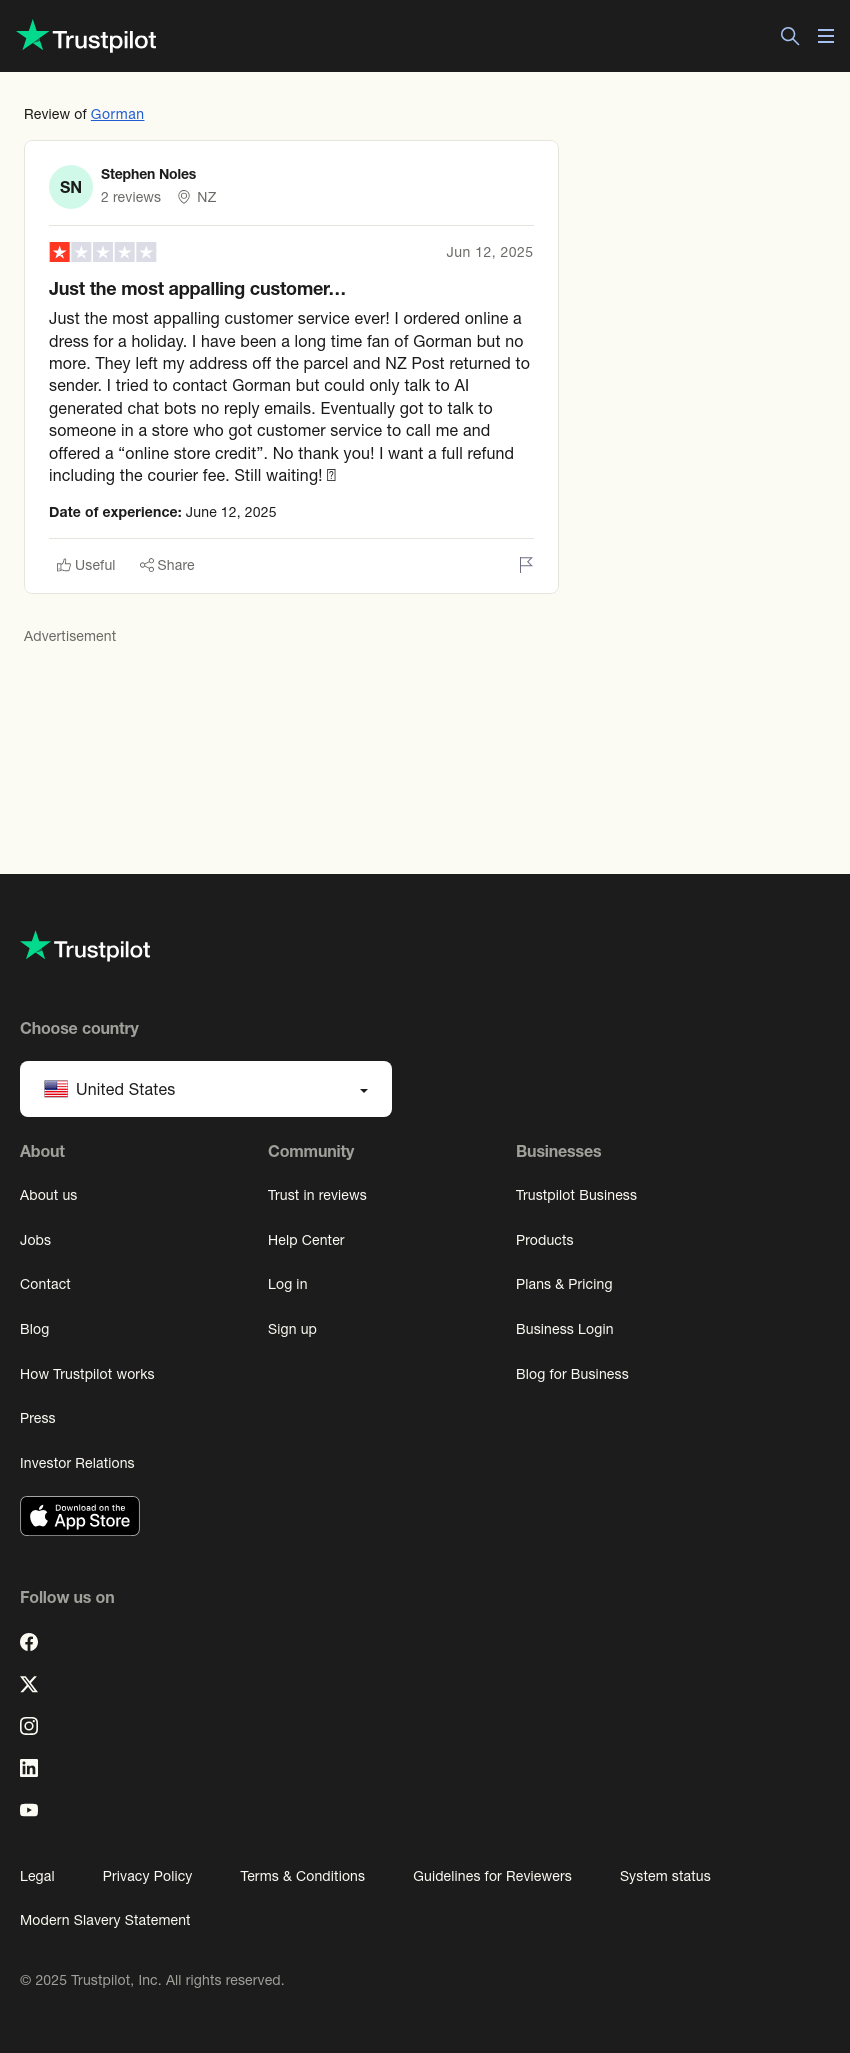Click the 'Choose country' heading
Viewport: 850px width, 2053px height.
click(79, 1028)
